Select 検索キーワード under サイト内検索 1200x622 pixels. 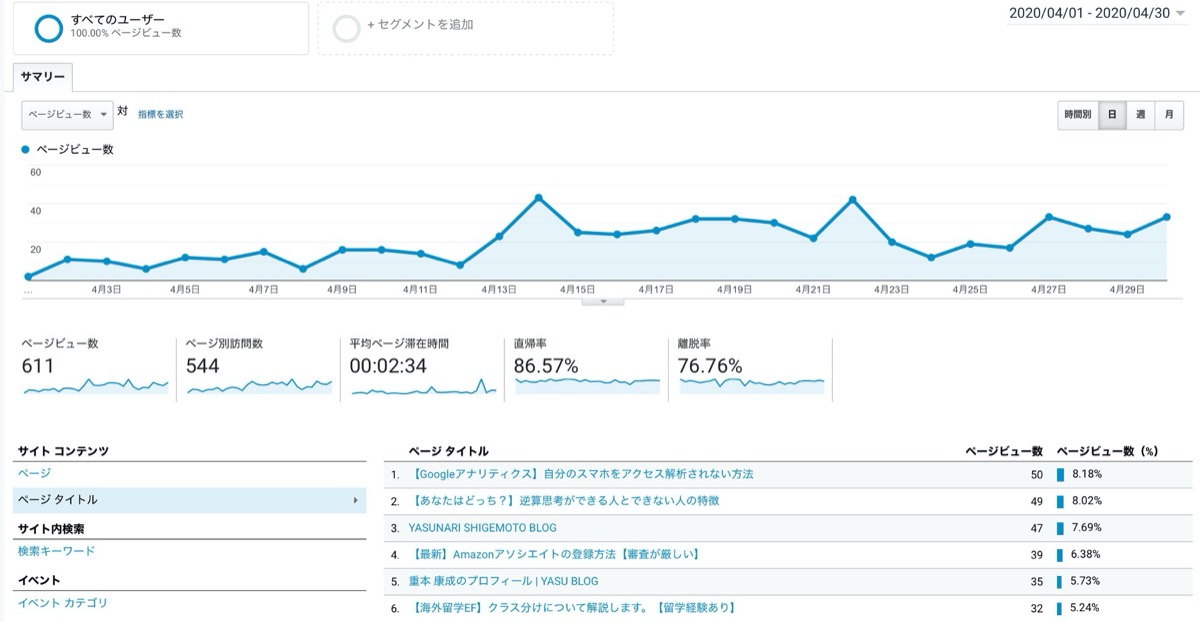(x=56, y=551)
